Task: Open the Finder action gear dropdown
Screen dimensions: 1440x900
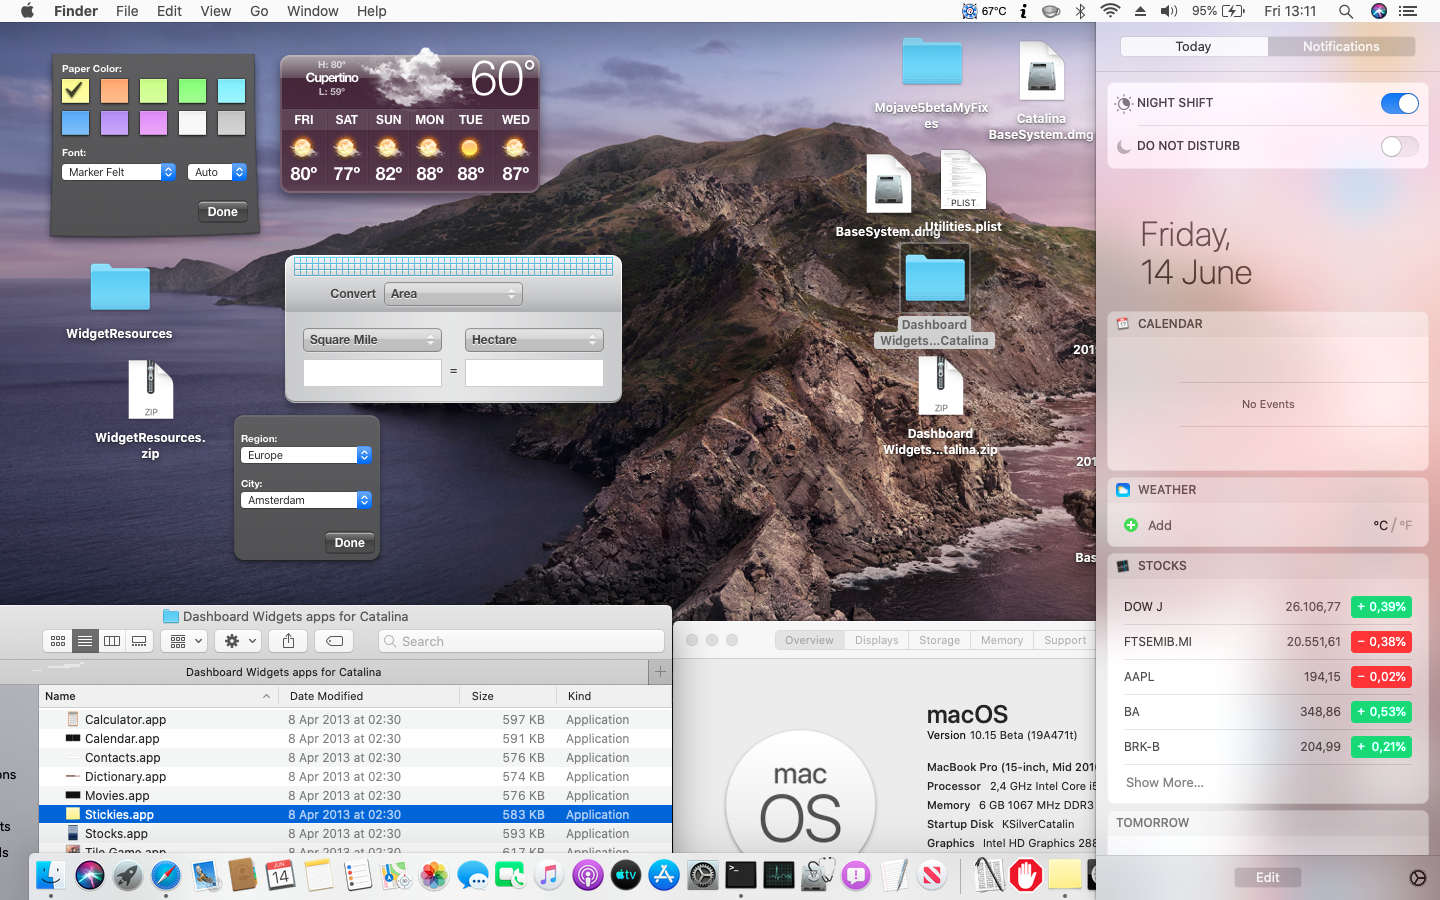Action: click(239, 641)
